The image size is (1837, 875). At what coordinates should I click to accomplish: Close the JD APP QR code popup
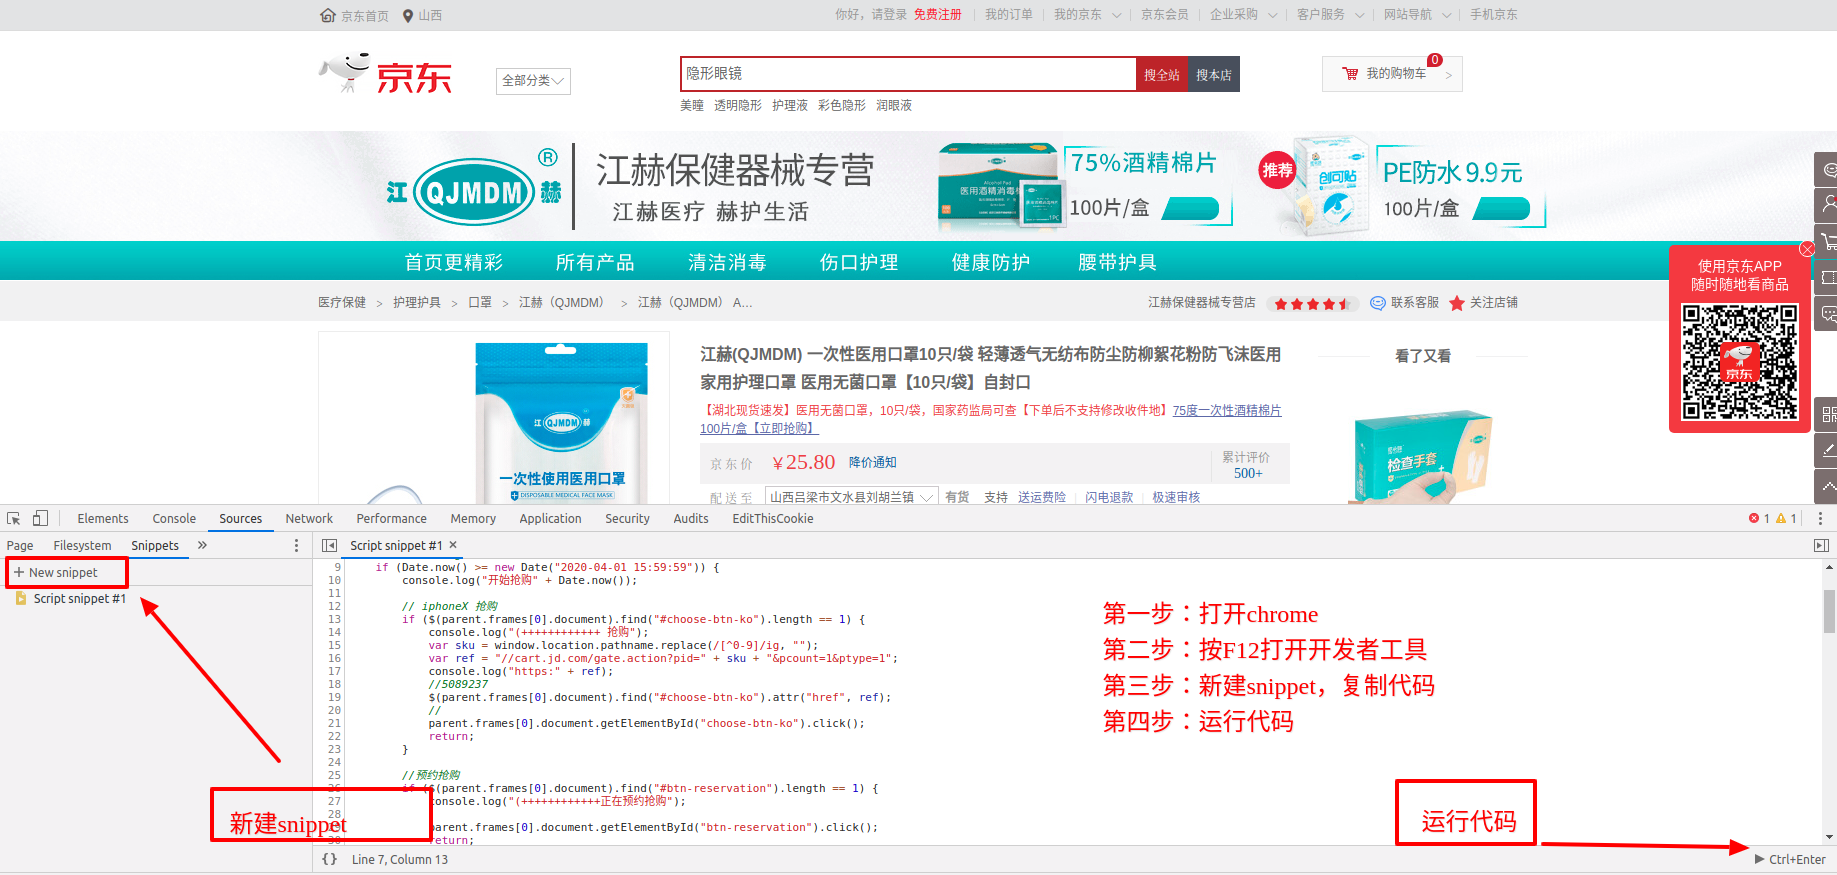(1807, 249)
